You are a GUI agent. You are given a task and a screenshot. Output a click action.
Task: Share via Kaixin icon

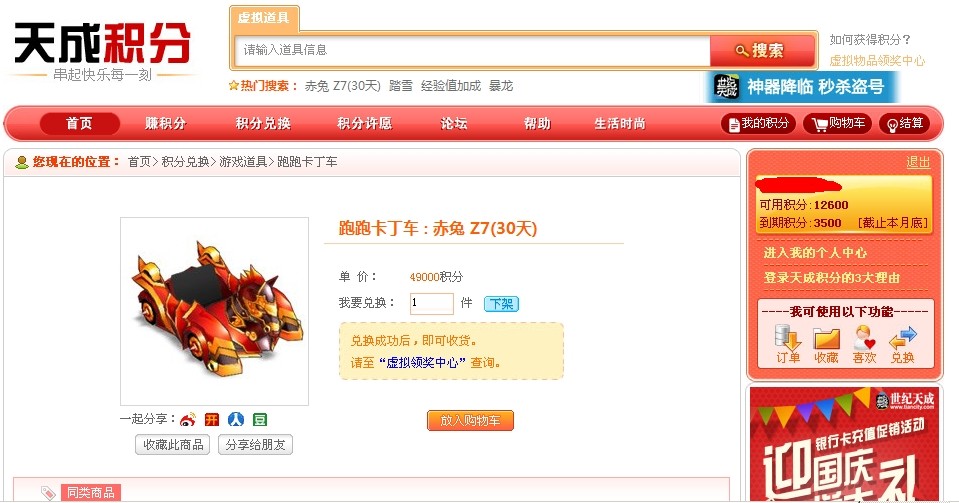[212, 419]
